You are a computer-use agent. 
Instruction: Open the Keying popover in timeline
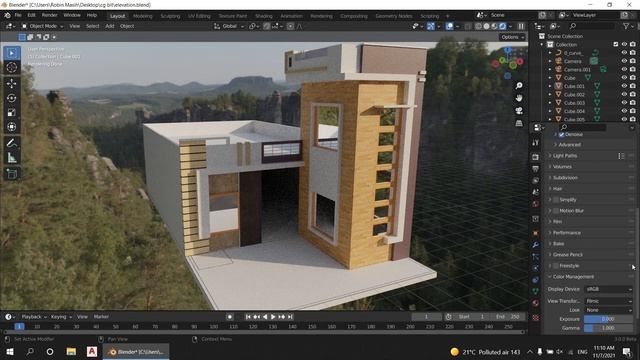pos(61,317)
